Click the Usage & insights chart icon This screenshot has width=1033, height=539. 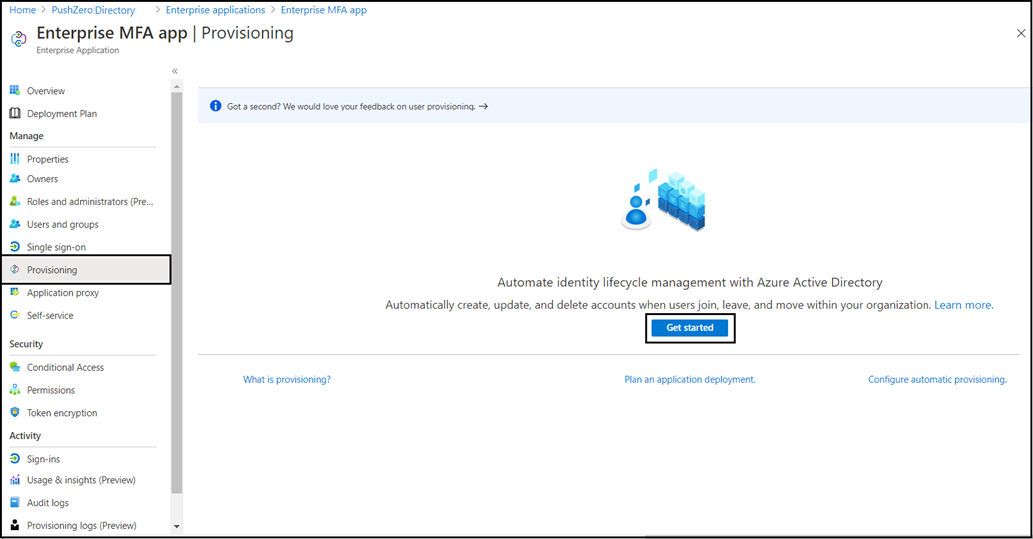(14, 480)
